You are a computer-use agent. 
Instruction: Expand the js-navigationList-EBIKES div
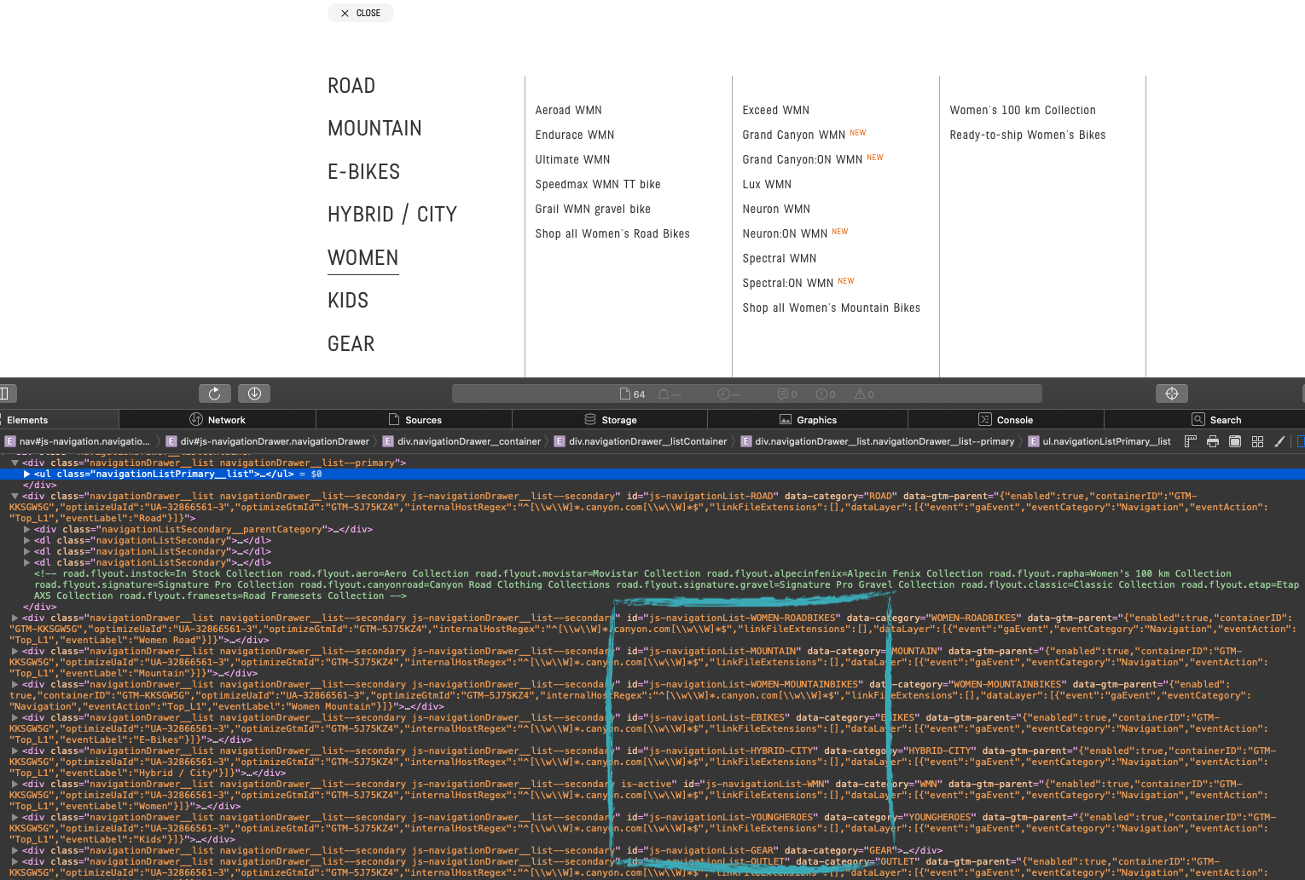pyautogui.click(x=15, y=717)
